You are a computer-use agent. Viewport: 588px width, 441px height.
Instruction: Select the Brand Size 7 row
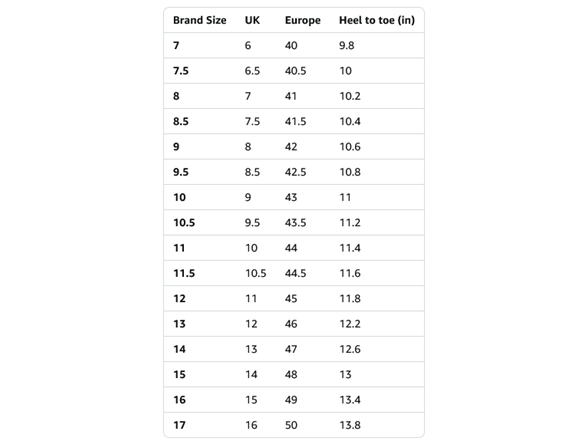[x=294, y=45]
